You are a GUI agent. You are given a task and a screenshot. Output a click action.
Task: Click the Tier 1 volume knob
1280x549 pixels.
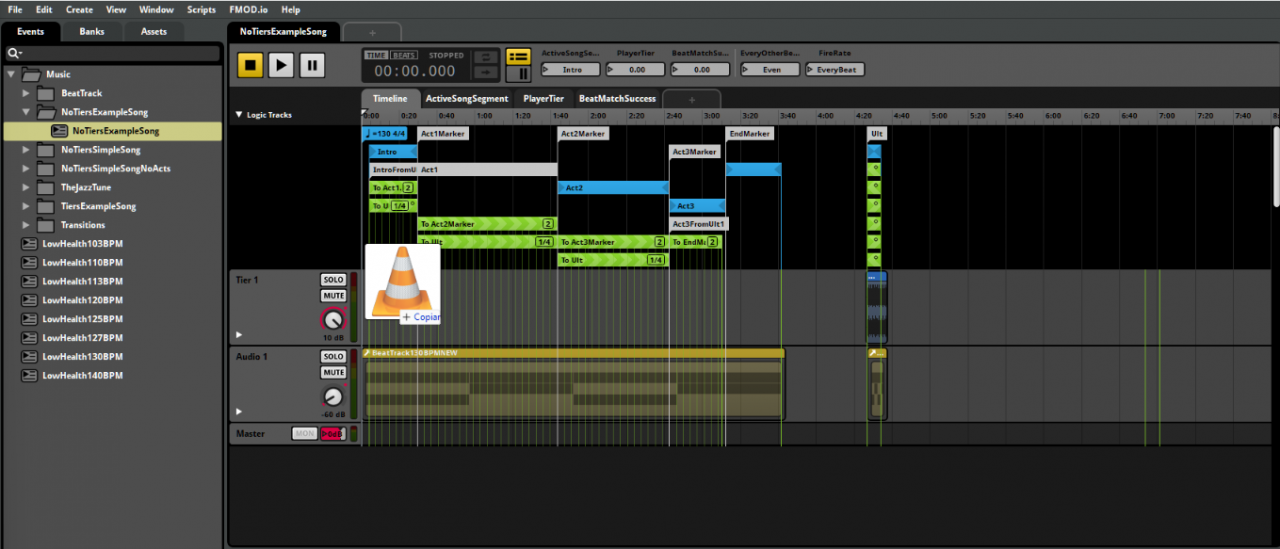(333, 320)
